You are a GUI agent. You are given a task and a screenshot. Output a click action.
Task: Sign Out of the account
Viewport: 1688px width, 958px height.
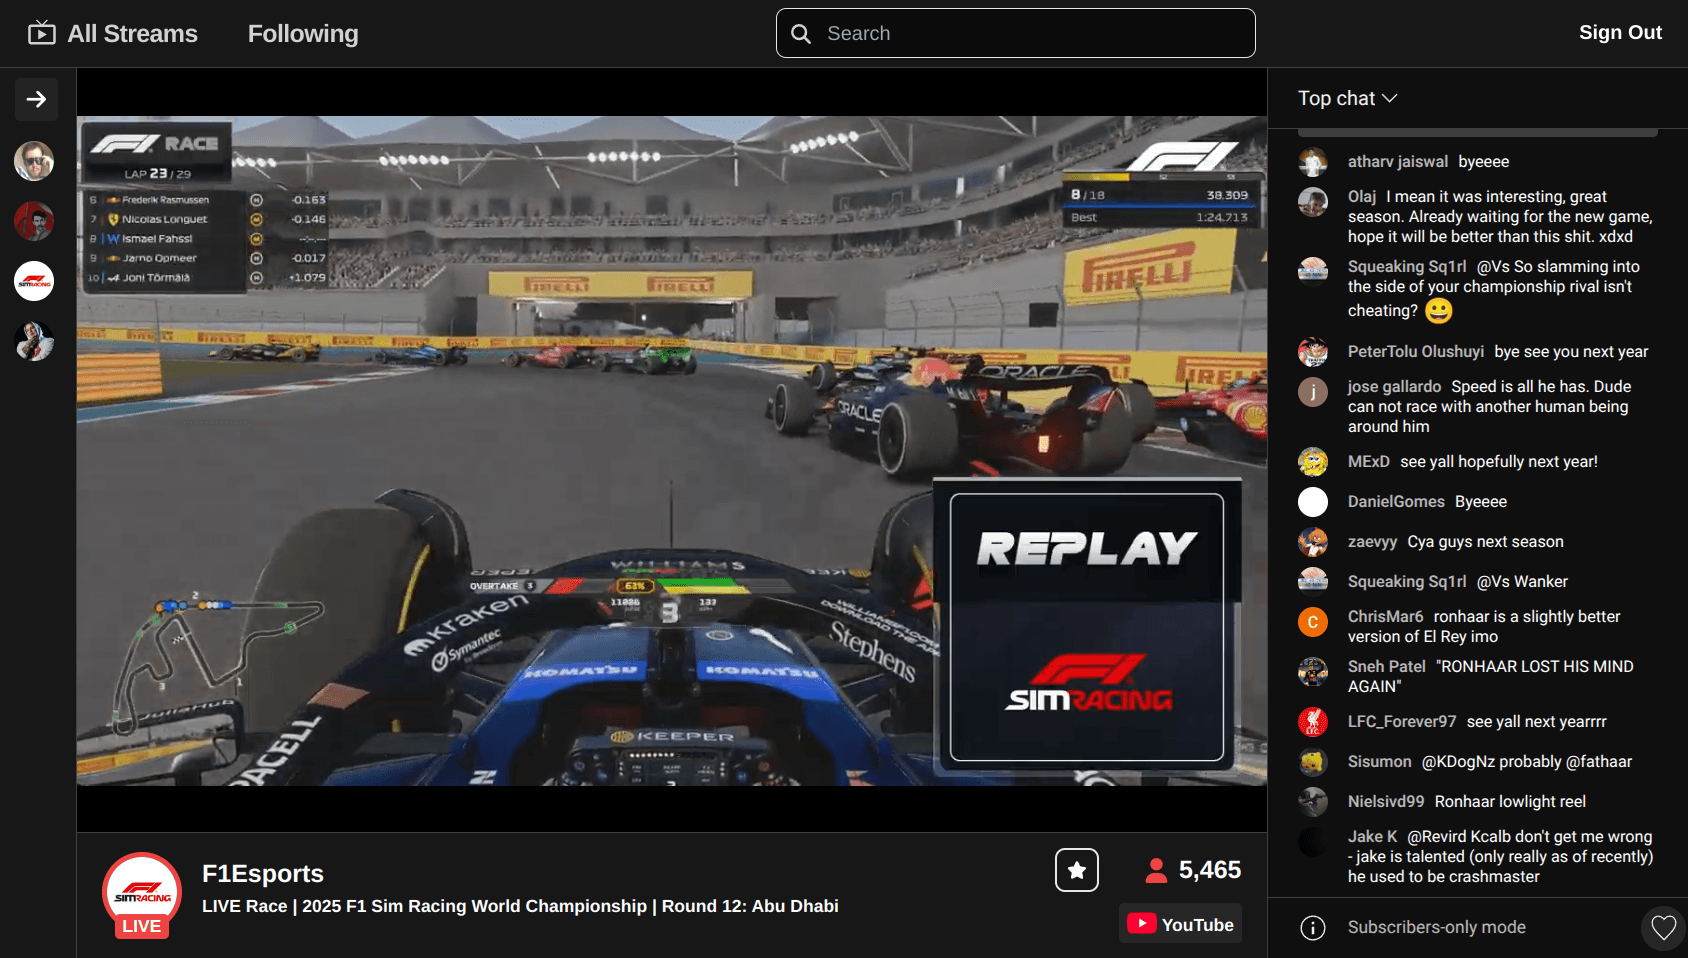coord(1620,32)
